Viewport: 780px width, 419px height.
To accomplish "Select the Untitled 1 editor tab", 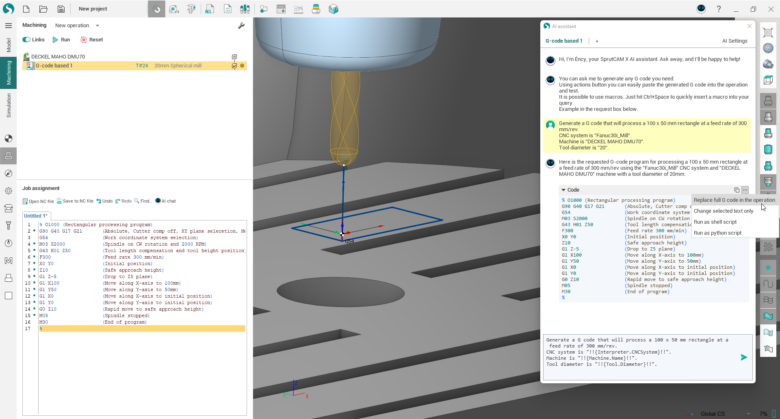I will click(36, 216).
